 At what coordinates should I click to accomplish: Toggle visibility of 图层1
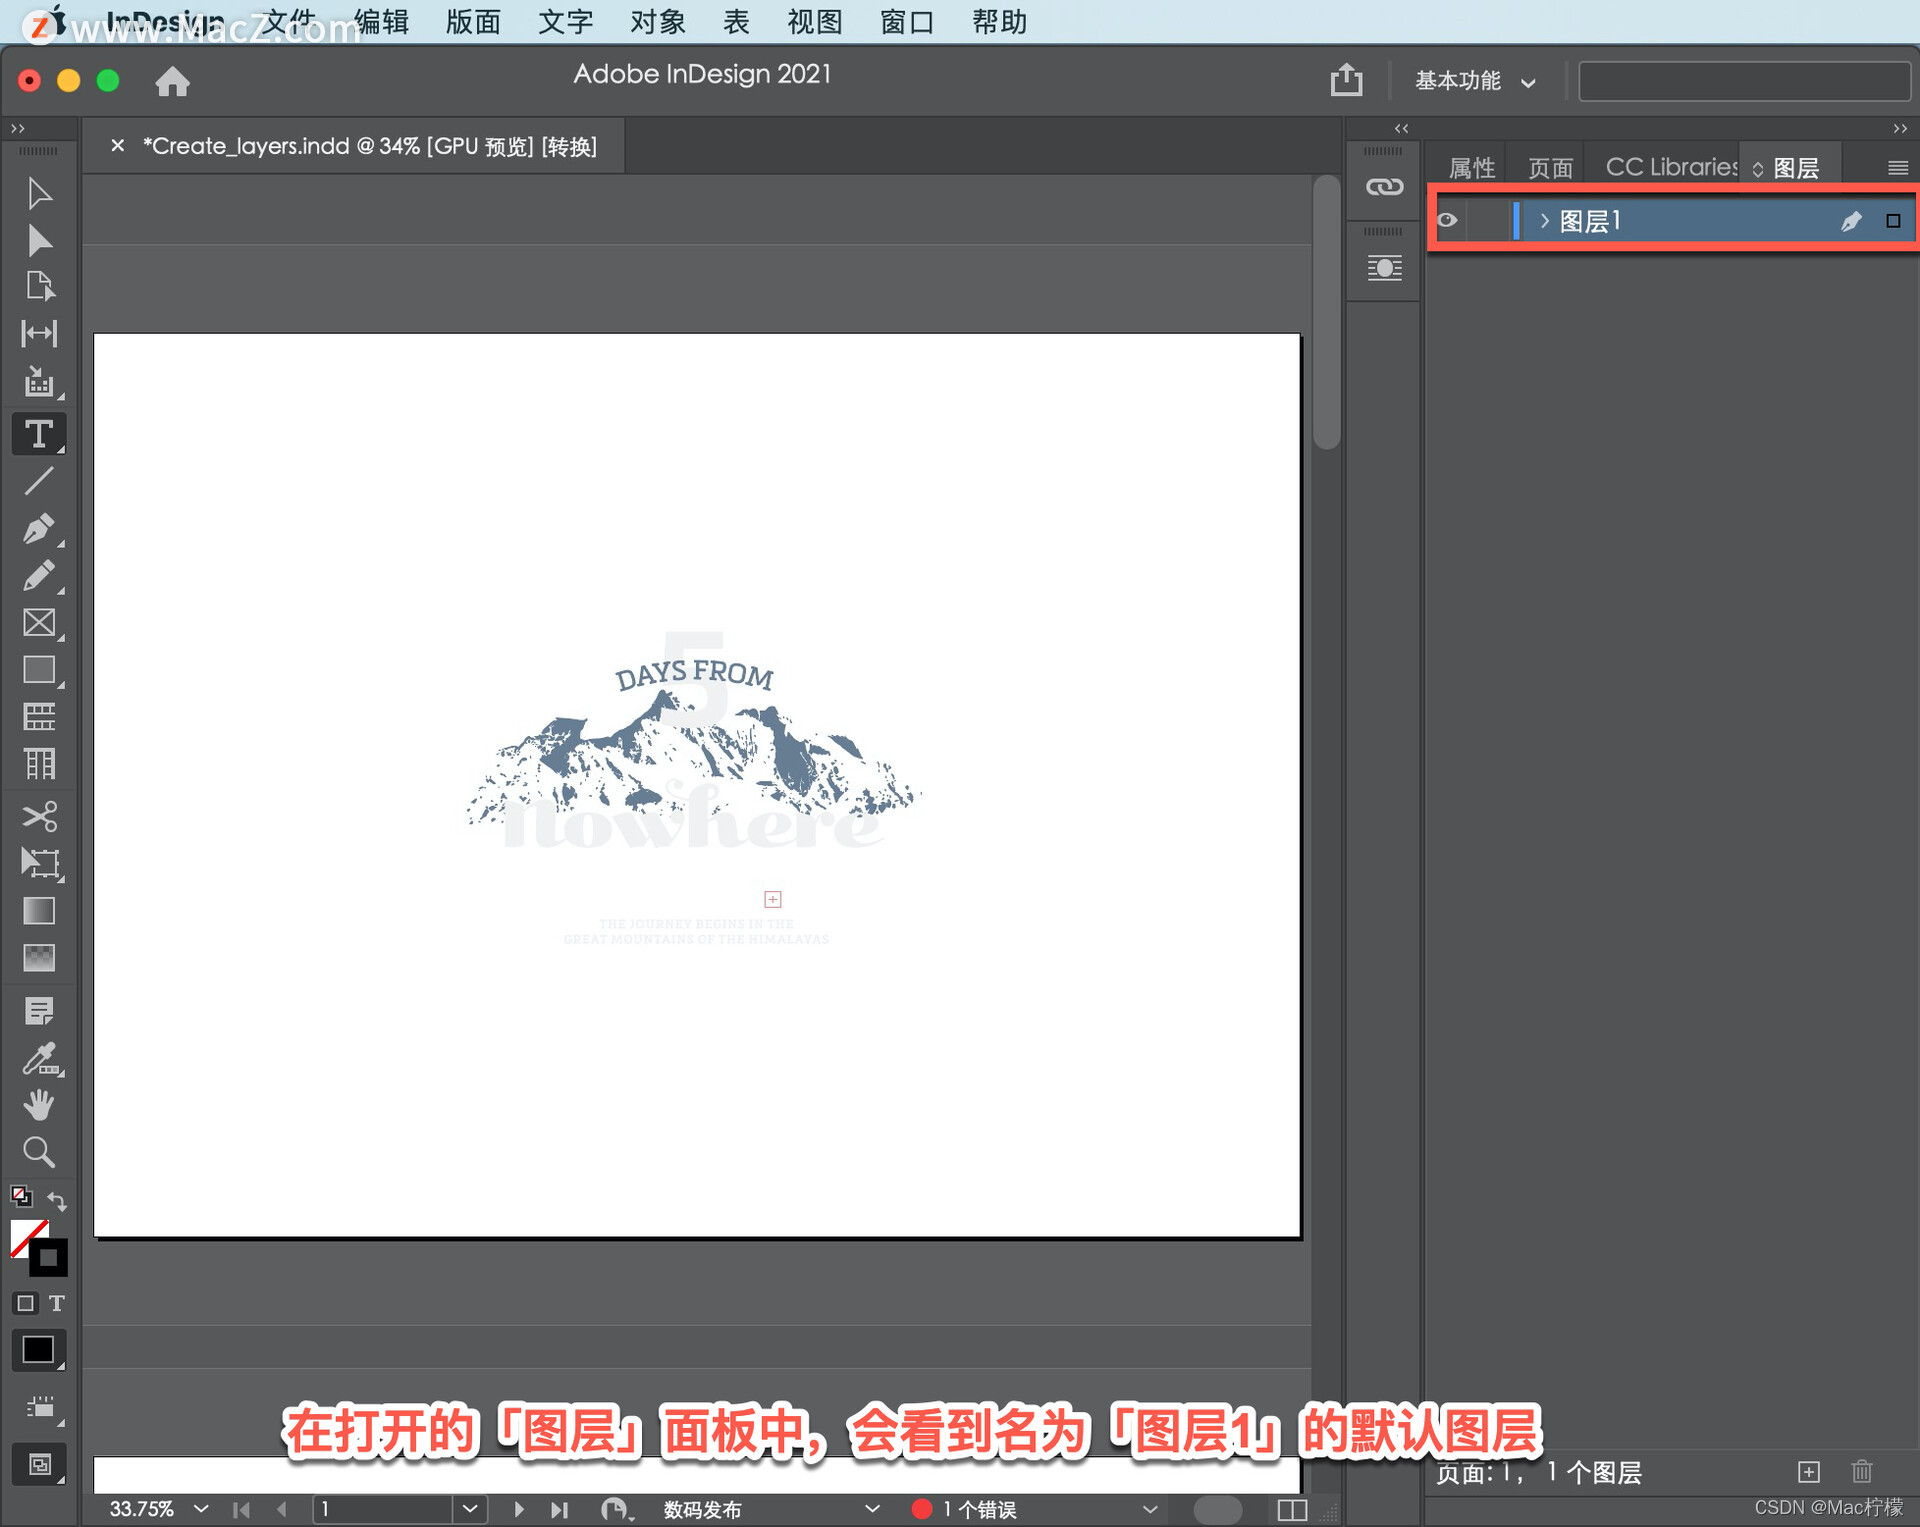(1449, 220)
